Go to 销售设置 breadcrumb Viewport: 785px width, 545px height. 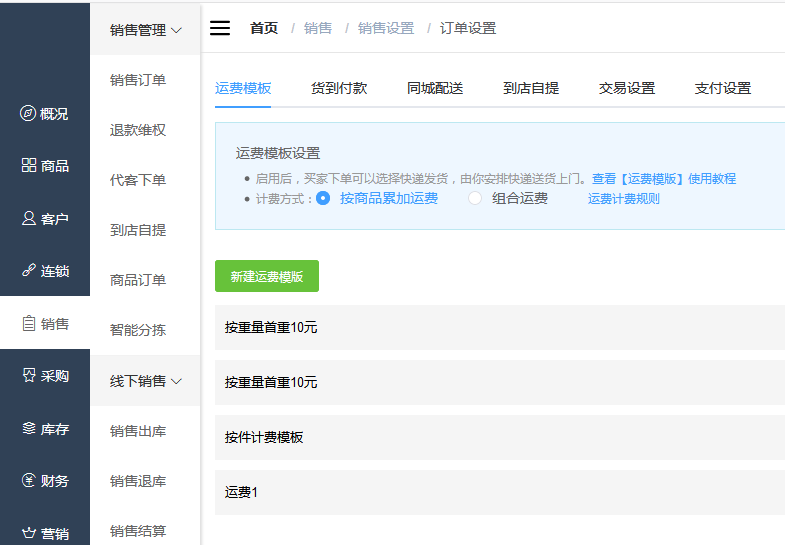pos(386,28)
